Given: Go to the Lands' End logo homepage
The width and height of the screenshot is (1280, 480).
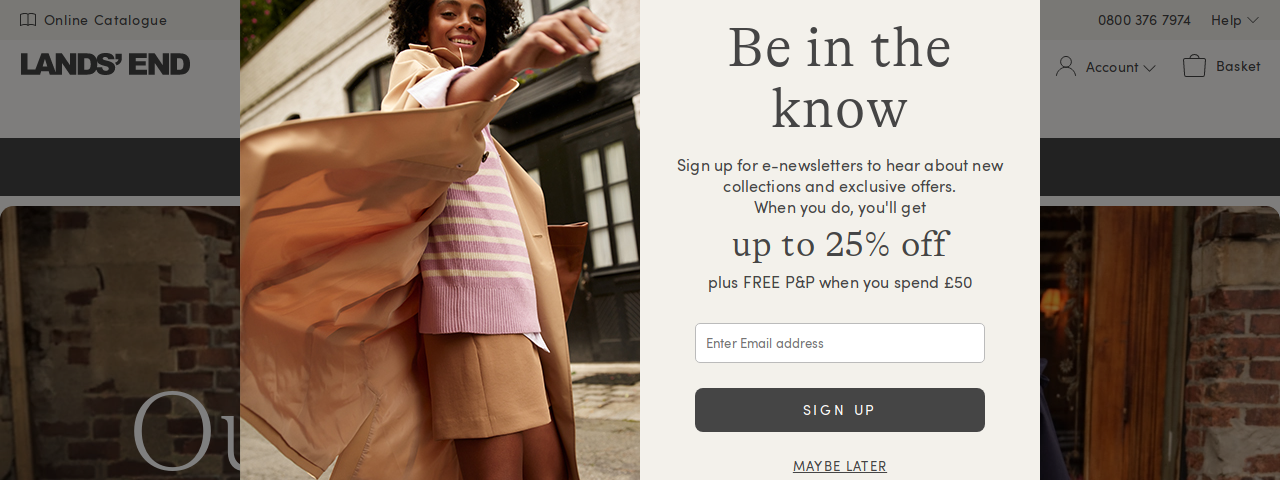Looking at the screenshot, I should (105, 64).
